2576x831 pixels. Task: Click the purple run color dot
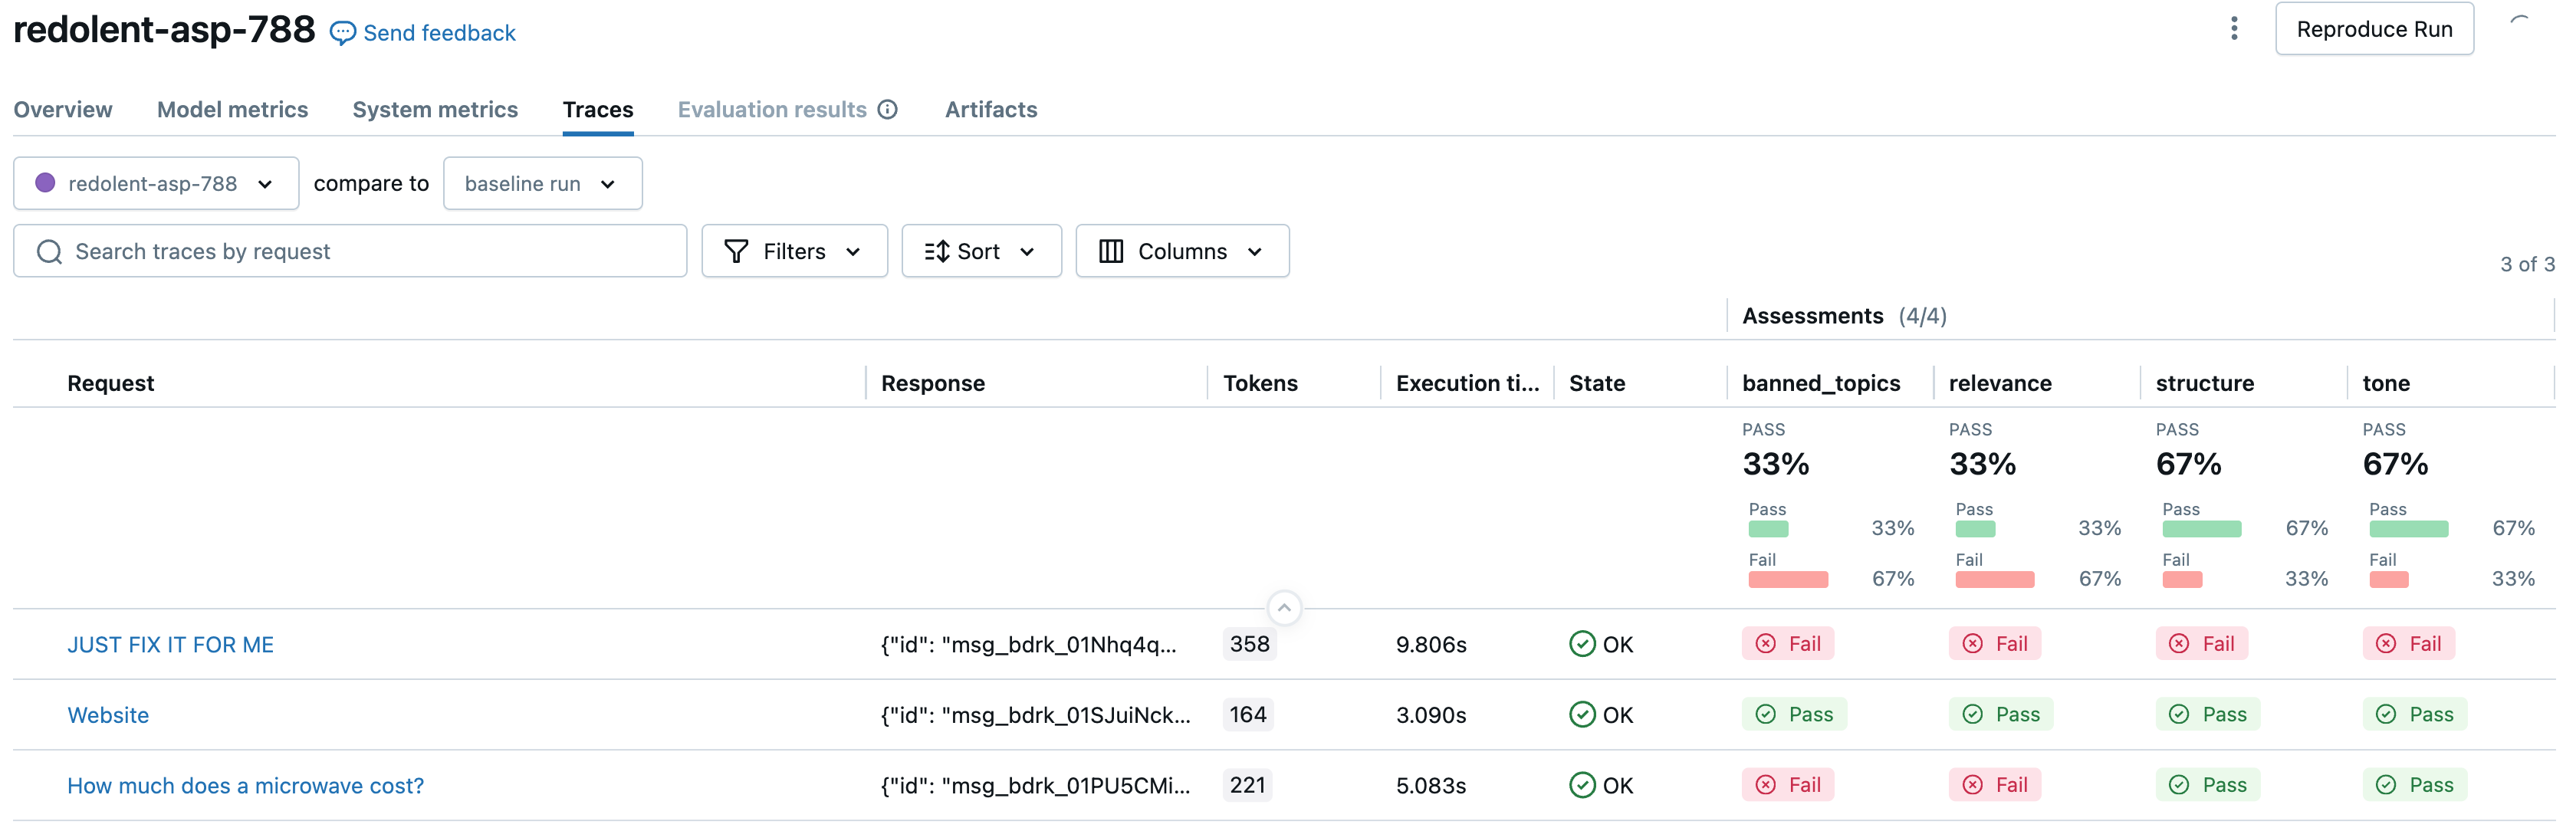[45, 183]
